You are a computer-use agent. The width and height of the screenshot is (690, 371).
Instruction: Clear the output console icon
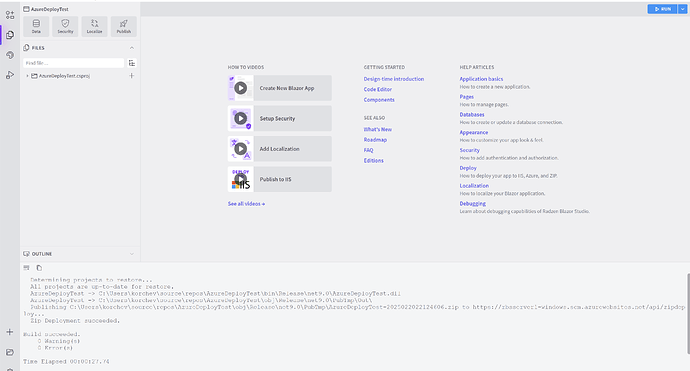coord(26,268)
